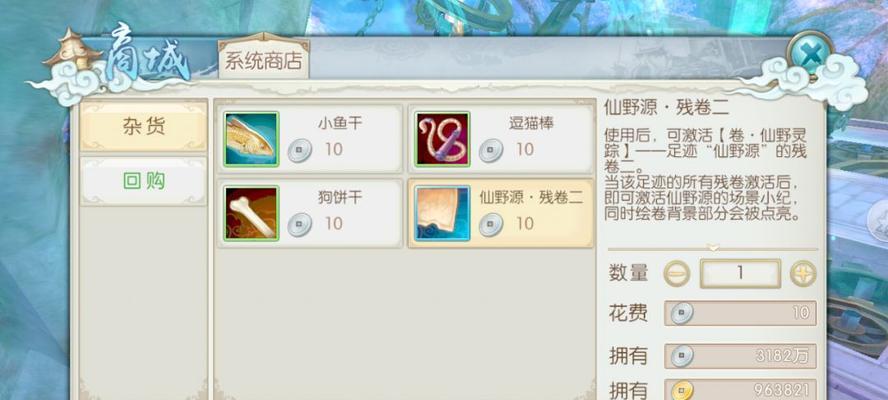Click the 花费 cost display field
This screenshot has width=888, height=400.
pyautogui.click(x=740, y=313)
